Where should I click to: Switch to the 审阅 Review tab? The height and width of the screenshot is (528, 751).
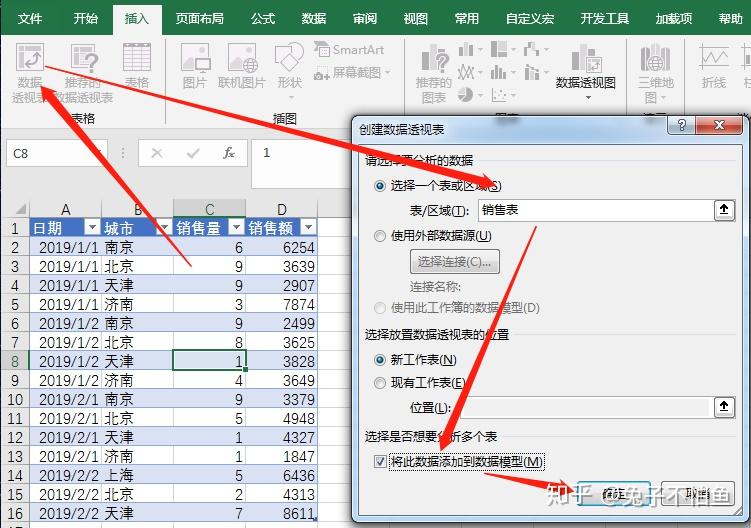click(x=364, y=19)
